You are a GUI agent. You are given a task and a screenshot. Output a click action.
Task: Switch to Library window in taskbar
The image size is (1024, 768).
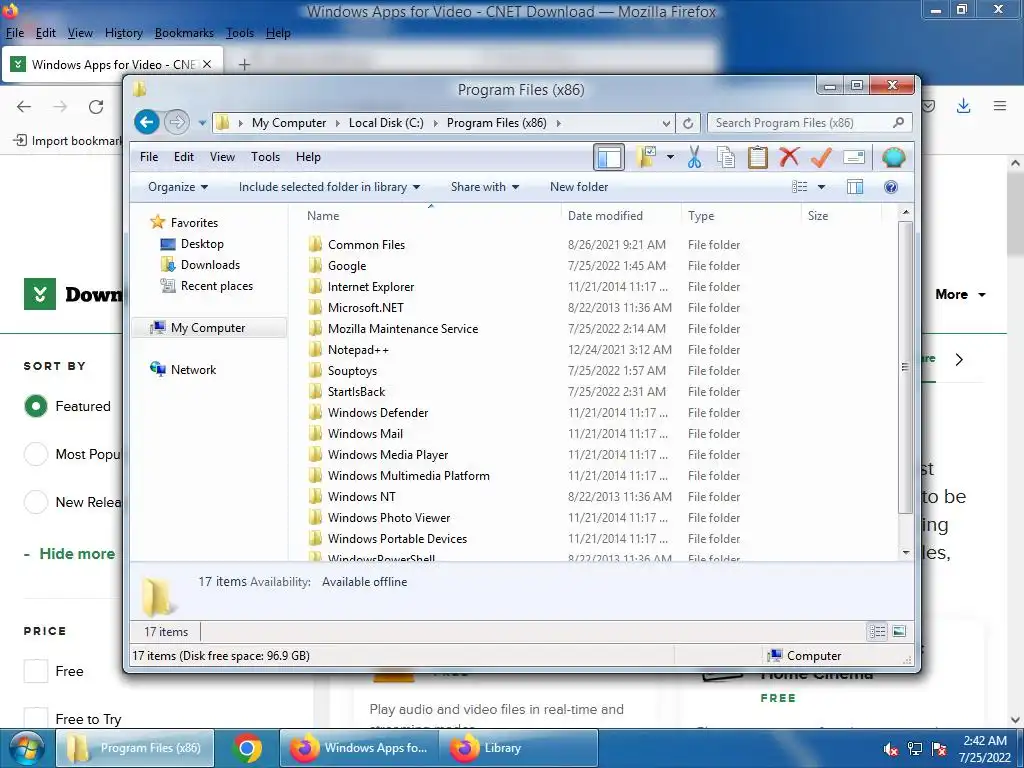[x=517, y=748]
